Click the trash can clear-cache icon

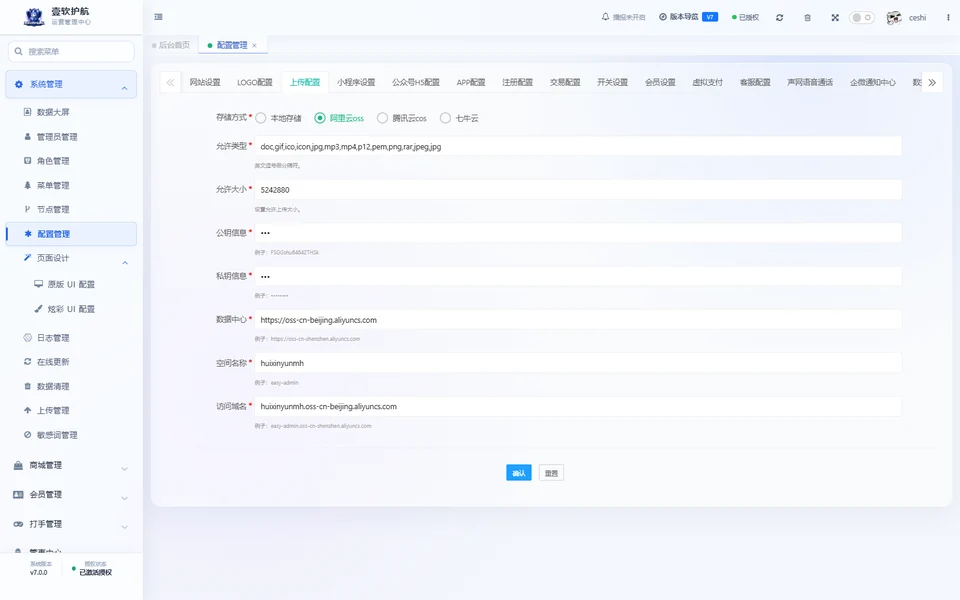[x=808, y=18]
